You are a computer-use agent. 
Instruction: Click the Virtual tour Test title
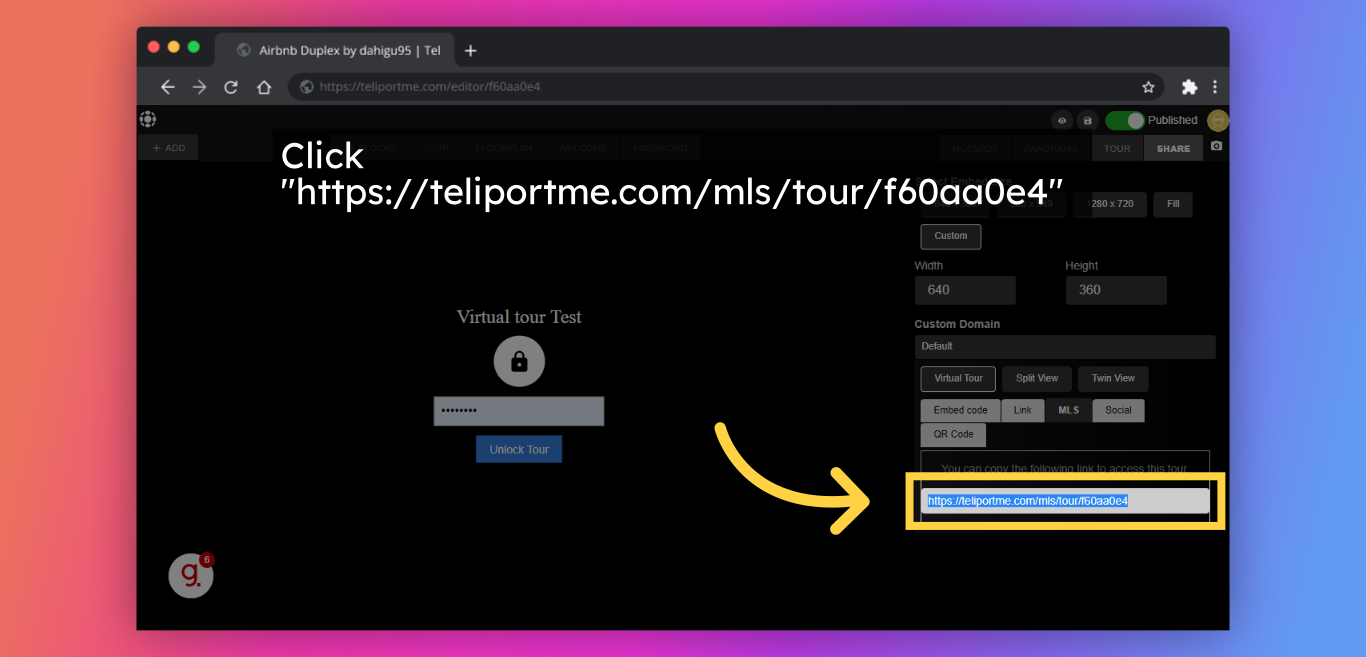click(x=519, y=316)
